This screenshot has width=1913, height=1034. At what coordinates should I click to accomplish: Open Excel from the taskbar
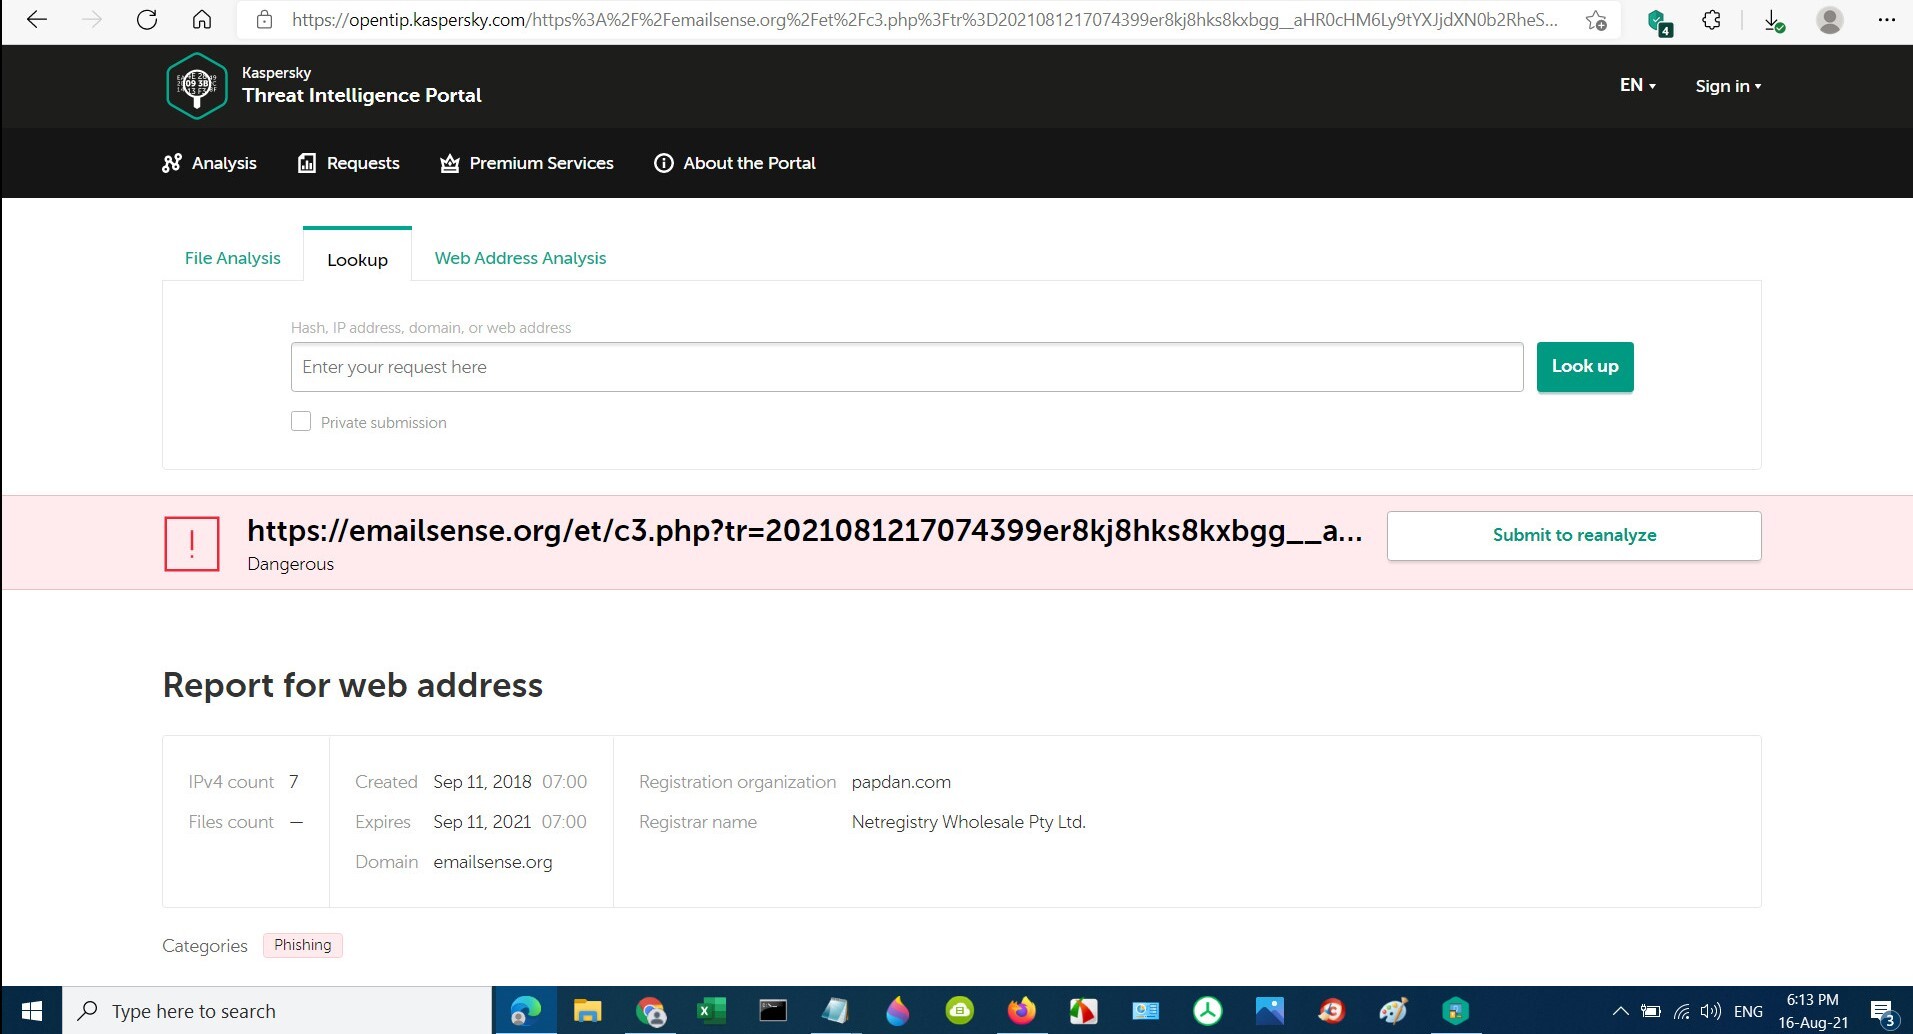(712, 1011)
